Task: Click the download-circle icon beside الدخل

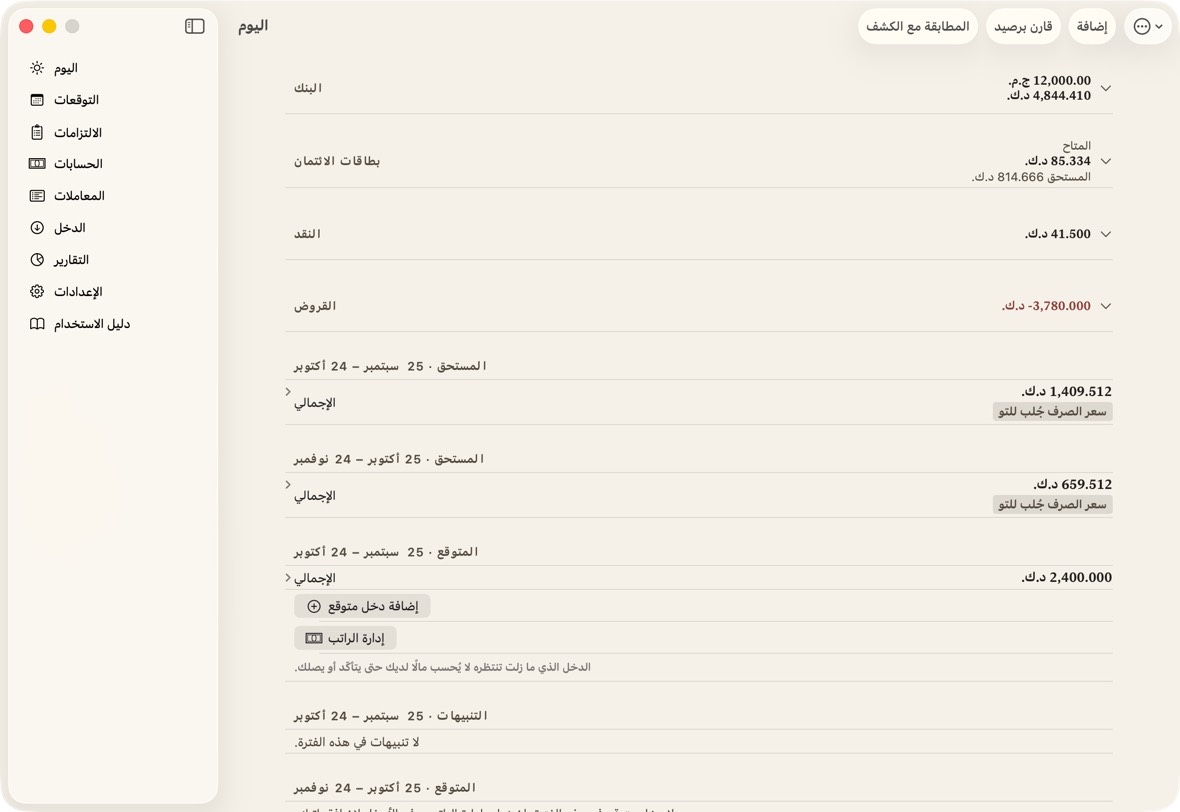Action: pos(37,227)
